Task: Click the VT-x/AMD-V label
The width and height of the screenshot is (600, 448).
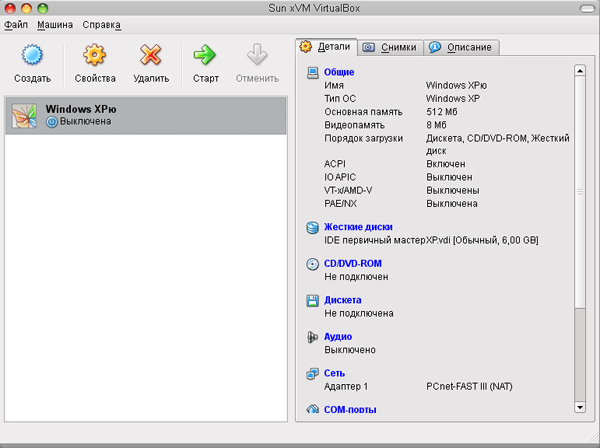Action: point(348,190)
